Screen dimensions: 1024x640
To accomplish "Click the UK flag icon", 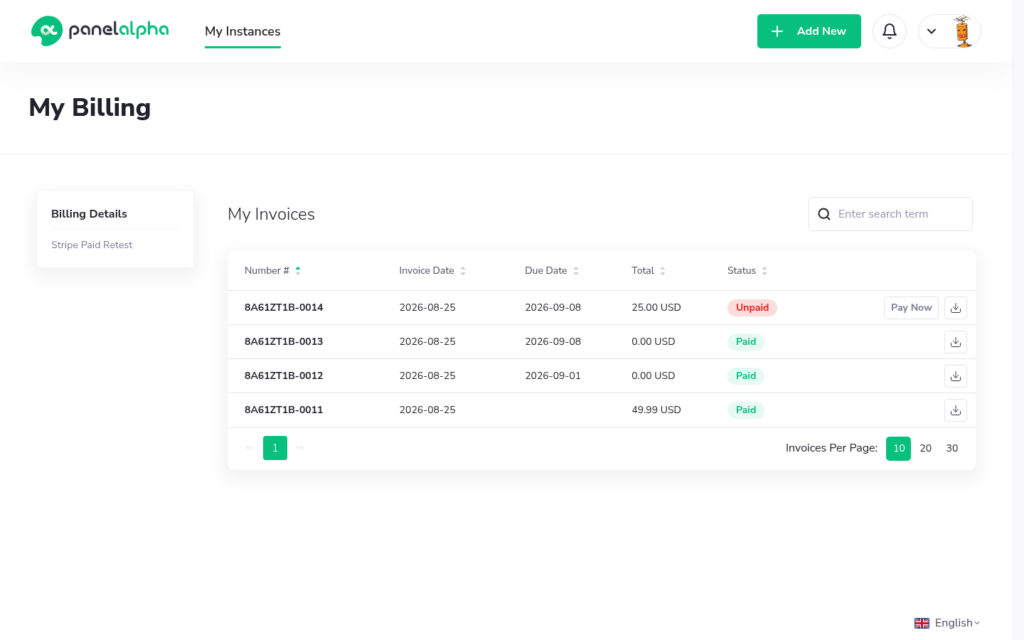I will point(921,623).
